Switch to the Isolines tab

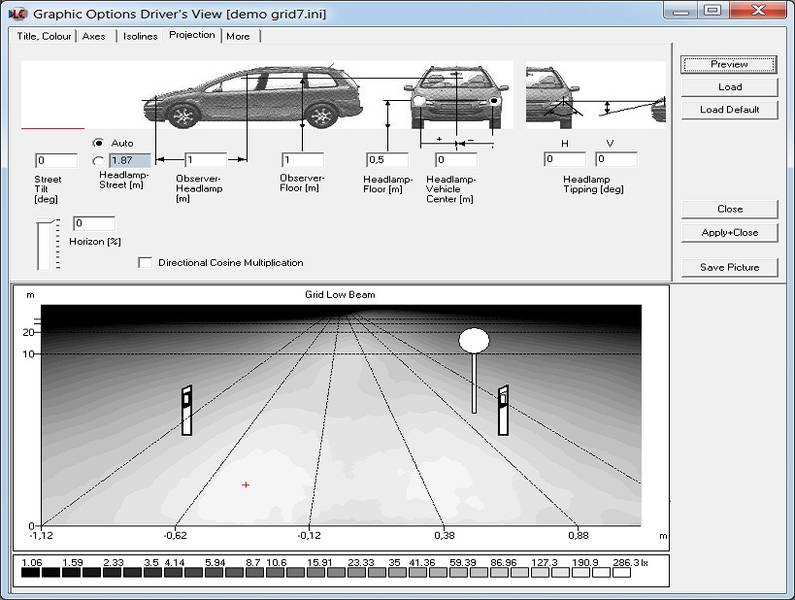tap(140, 36)
